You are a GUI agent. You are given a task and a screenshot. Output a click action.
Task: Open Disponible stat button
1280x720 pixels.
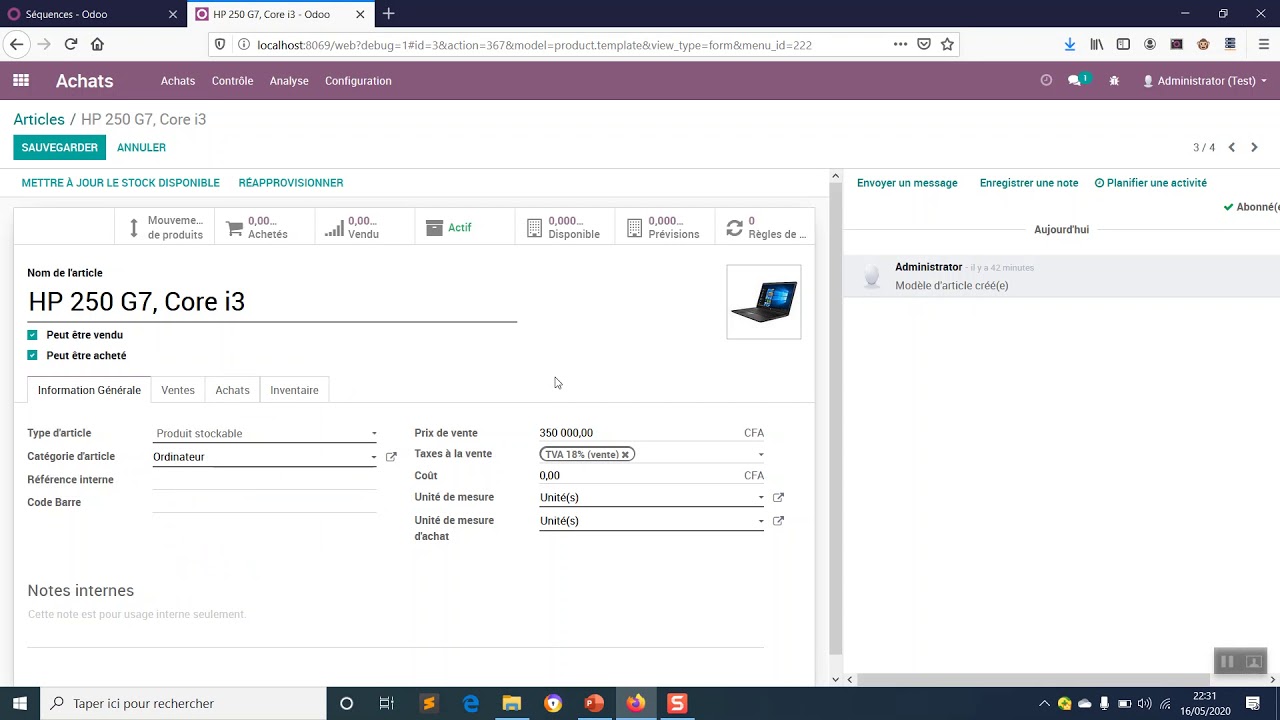pos(565,227)
